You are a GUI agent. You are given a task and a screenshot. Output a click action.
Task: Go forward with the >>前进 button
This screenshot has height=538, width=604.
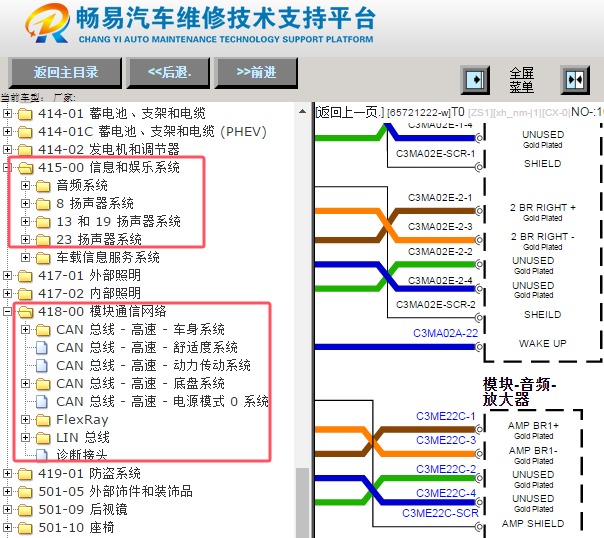(x=256, y=72)
